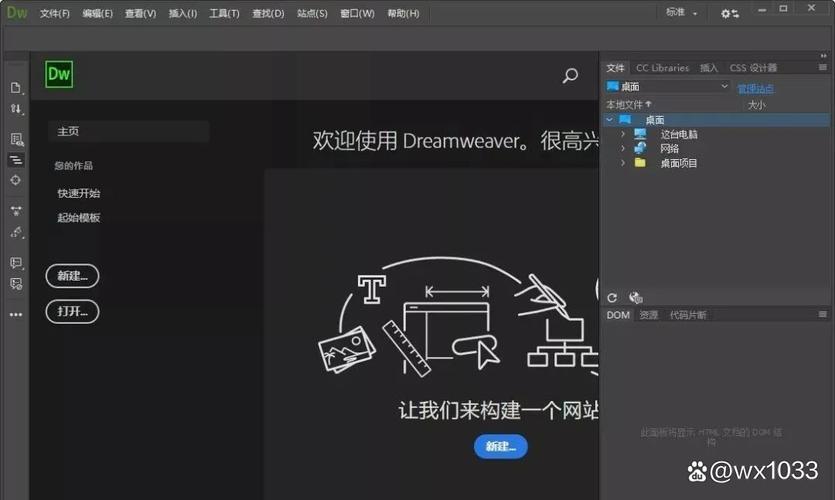
Task: Switch to the 代码片断 tab
Action: click(687, 315)
